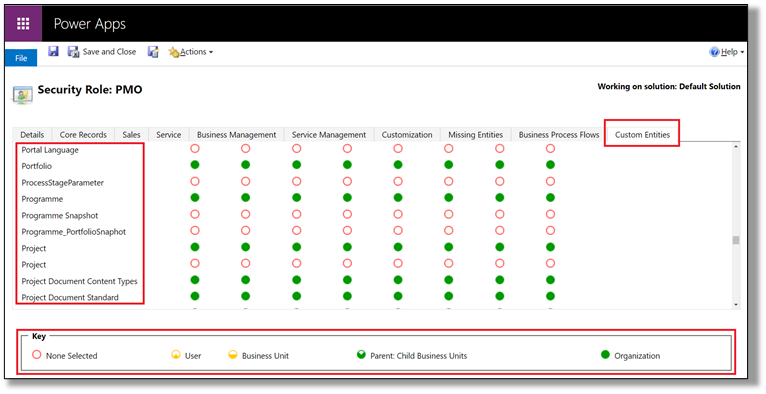Click the Programme Snapshot entity name
This screenshot has width=766, height=394.
point(60,216)
